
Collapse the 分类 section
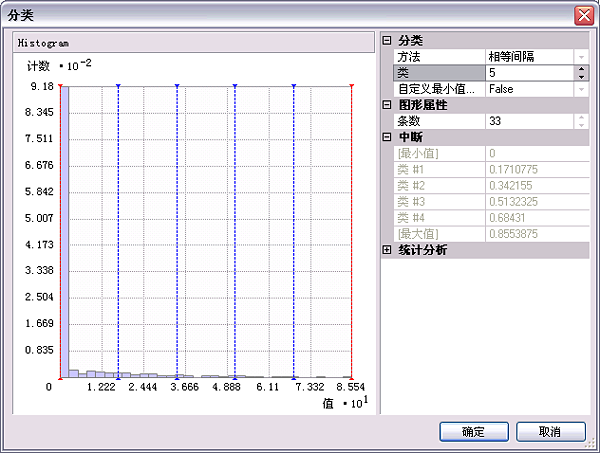(x=387, y=41)
